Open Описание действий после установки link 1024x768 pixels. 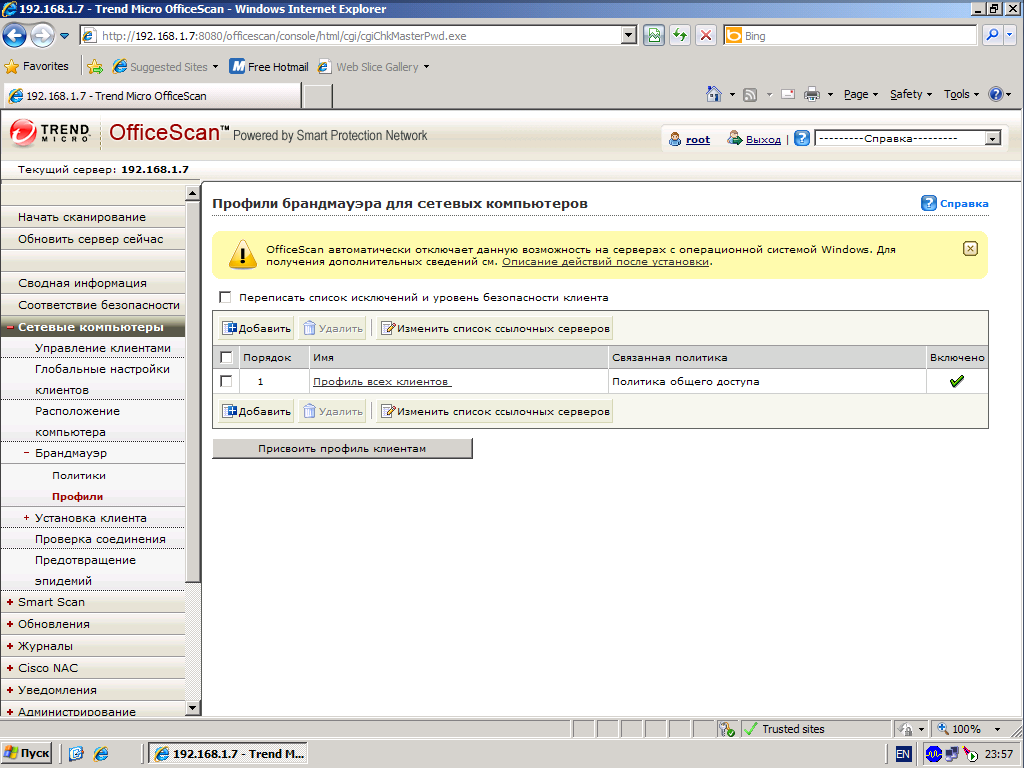tap(605, 262)
